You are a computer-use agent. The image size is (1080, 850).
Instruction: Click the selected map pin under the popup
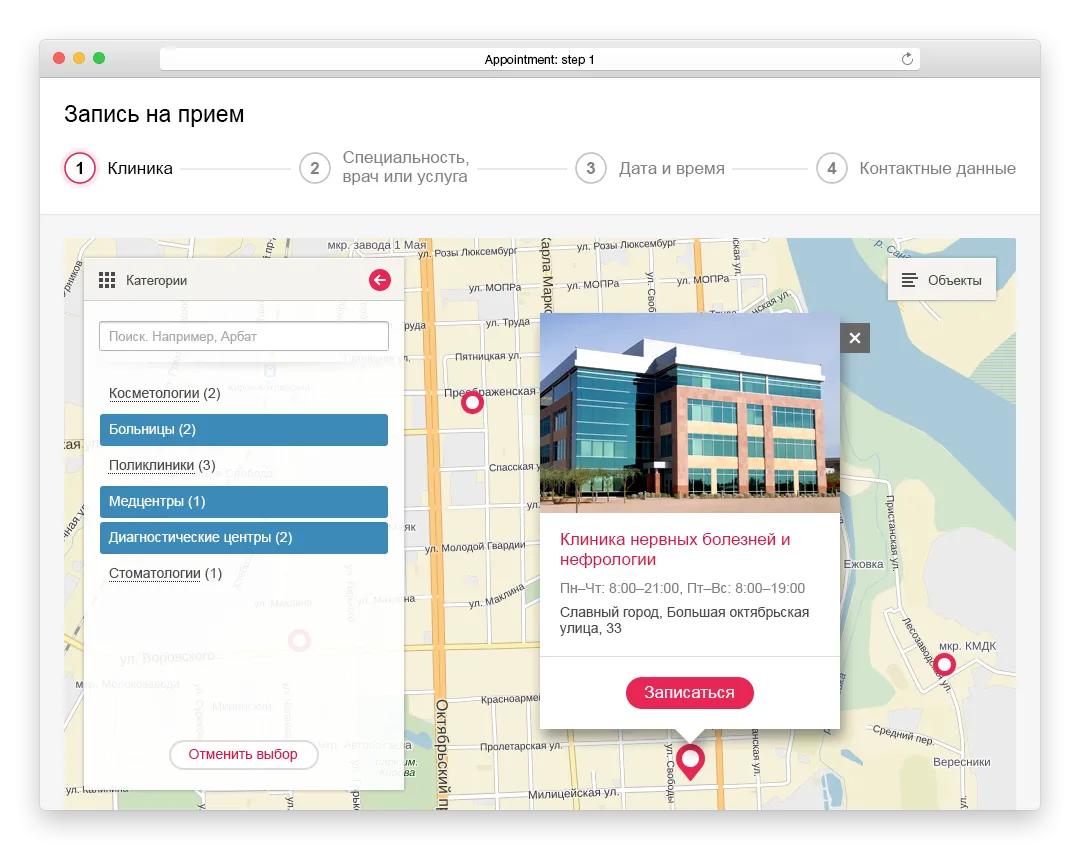pos(690,761)
